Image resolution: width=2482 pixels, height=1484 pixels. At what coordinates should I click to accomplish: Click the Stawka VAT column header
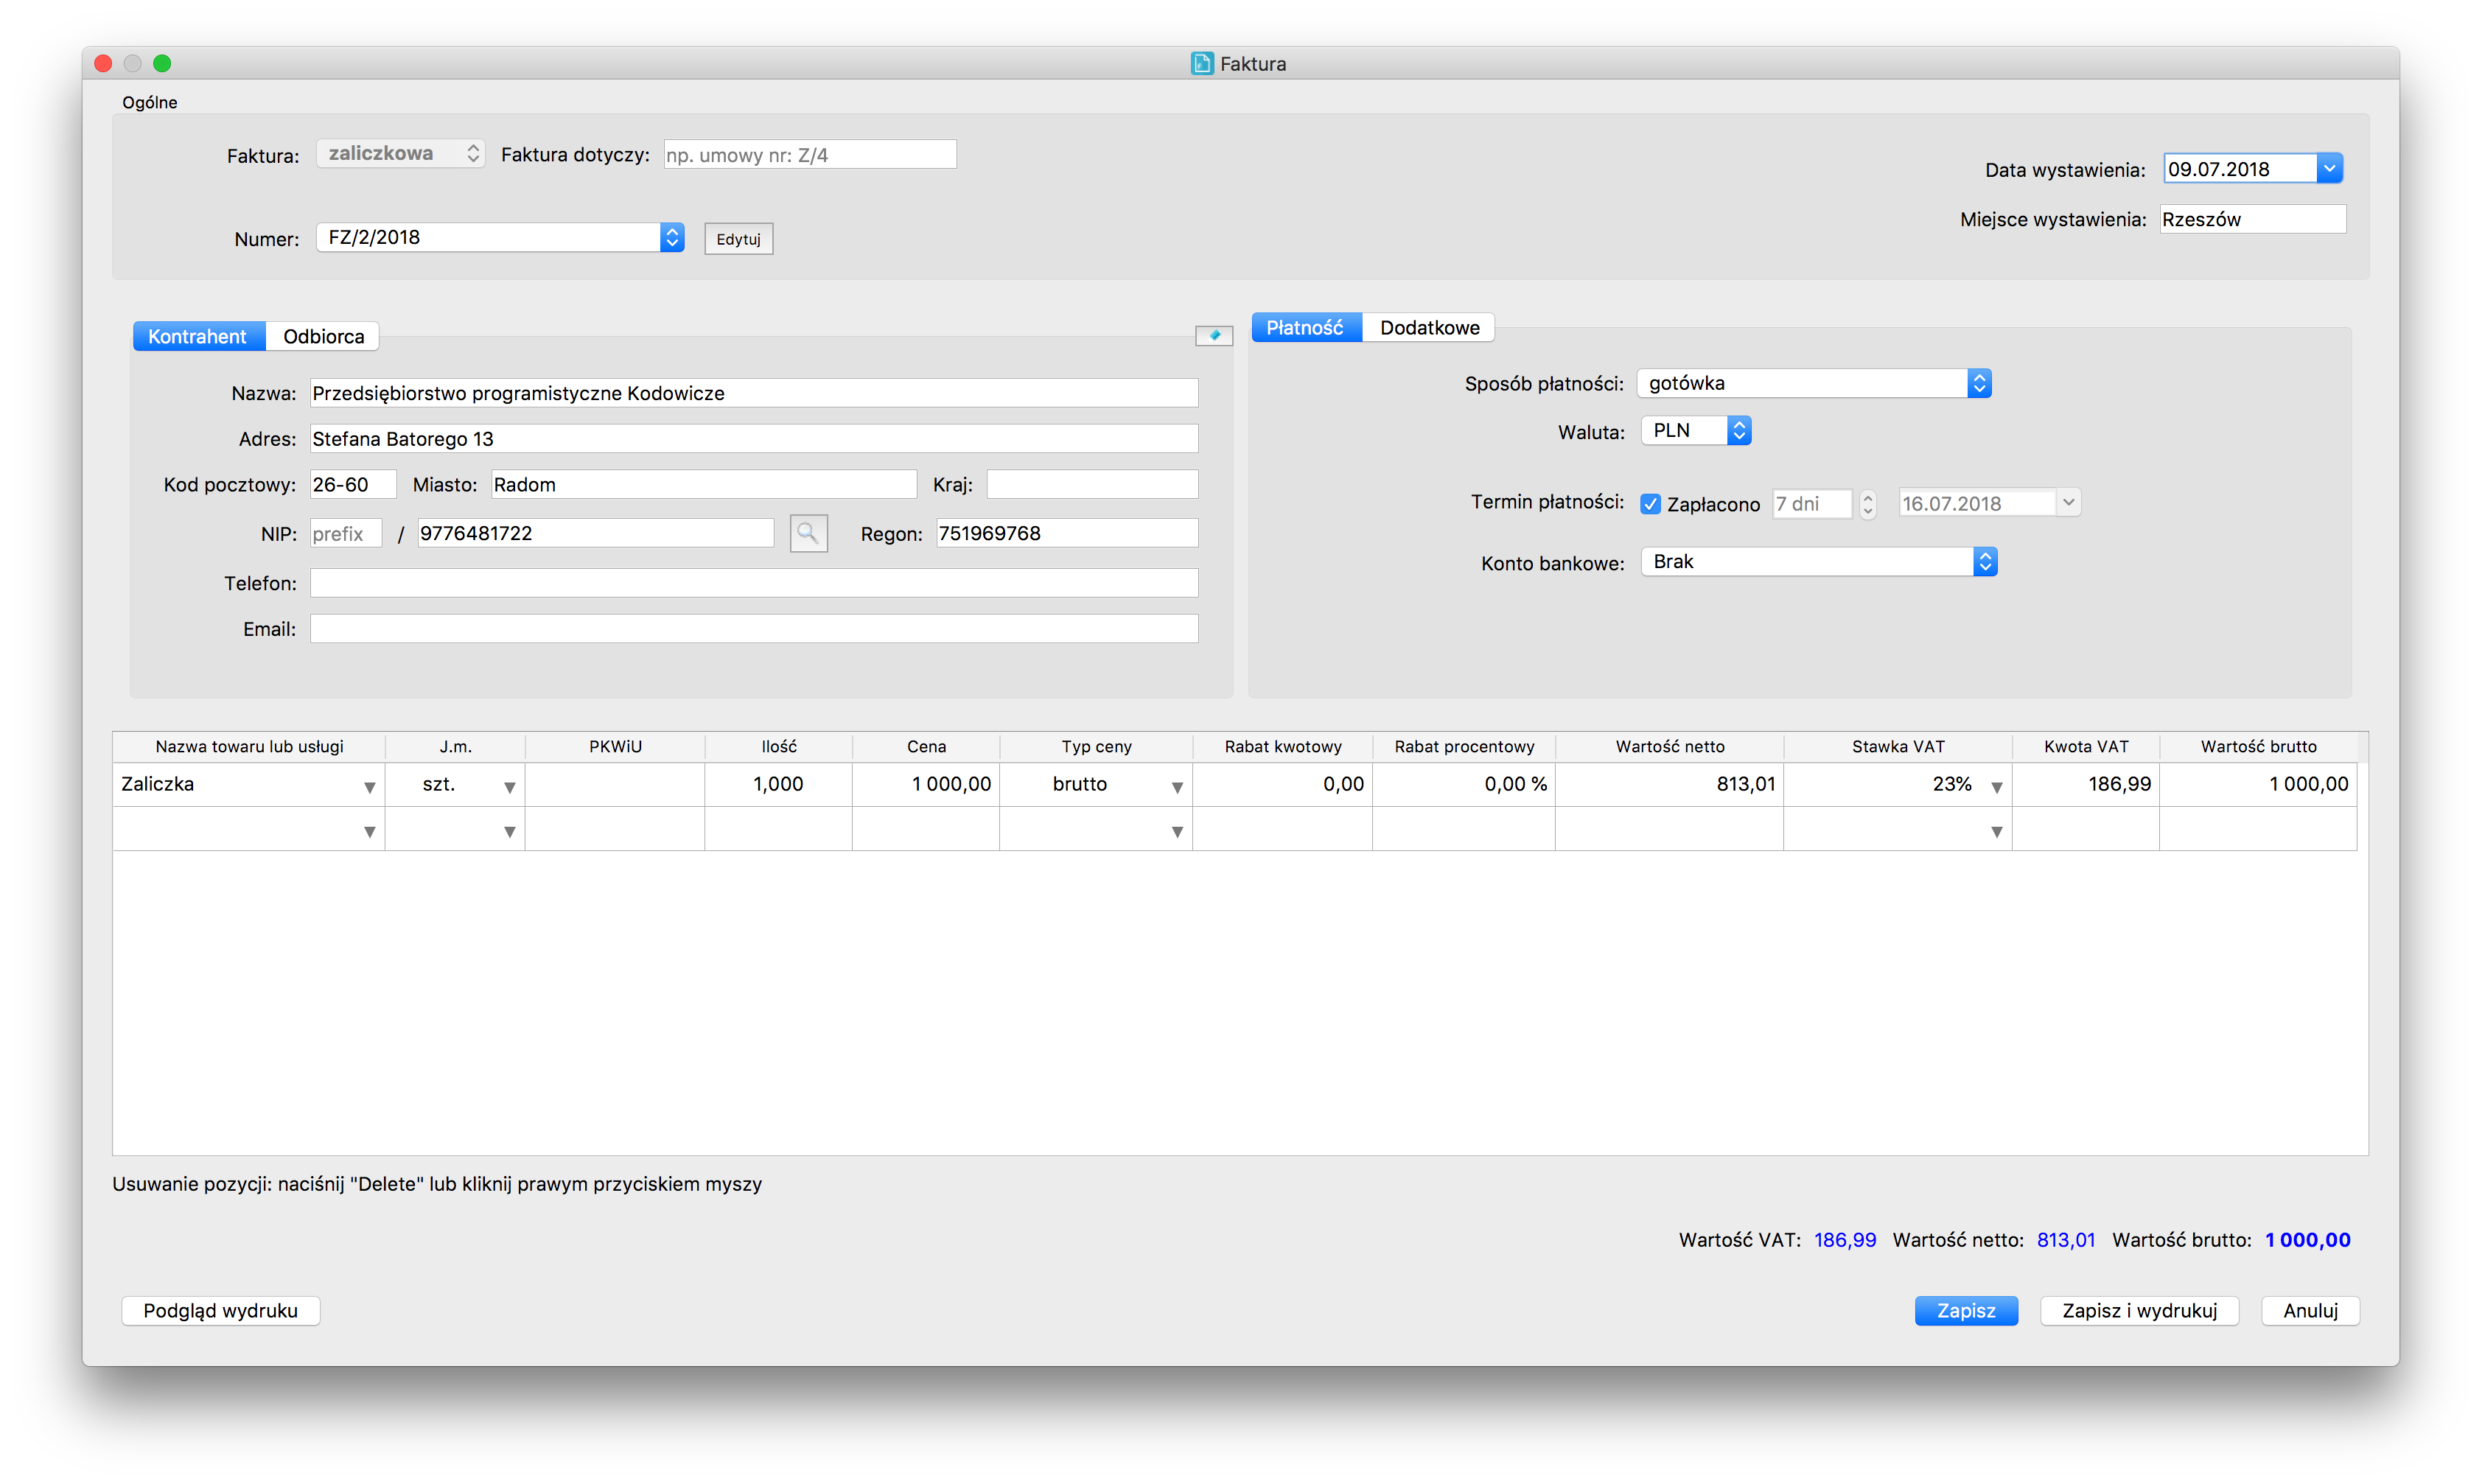[x=1898, y=747]
